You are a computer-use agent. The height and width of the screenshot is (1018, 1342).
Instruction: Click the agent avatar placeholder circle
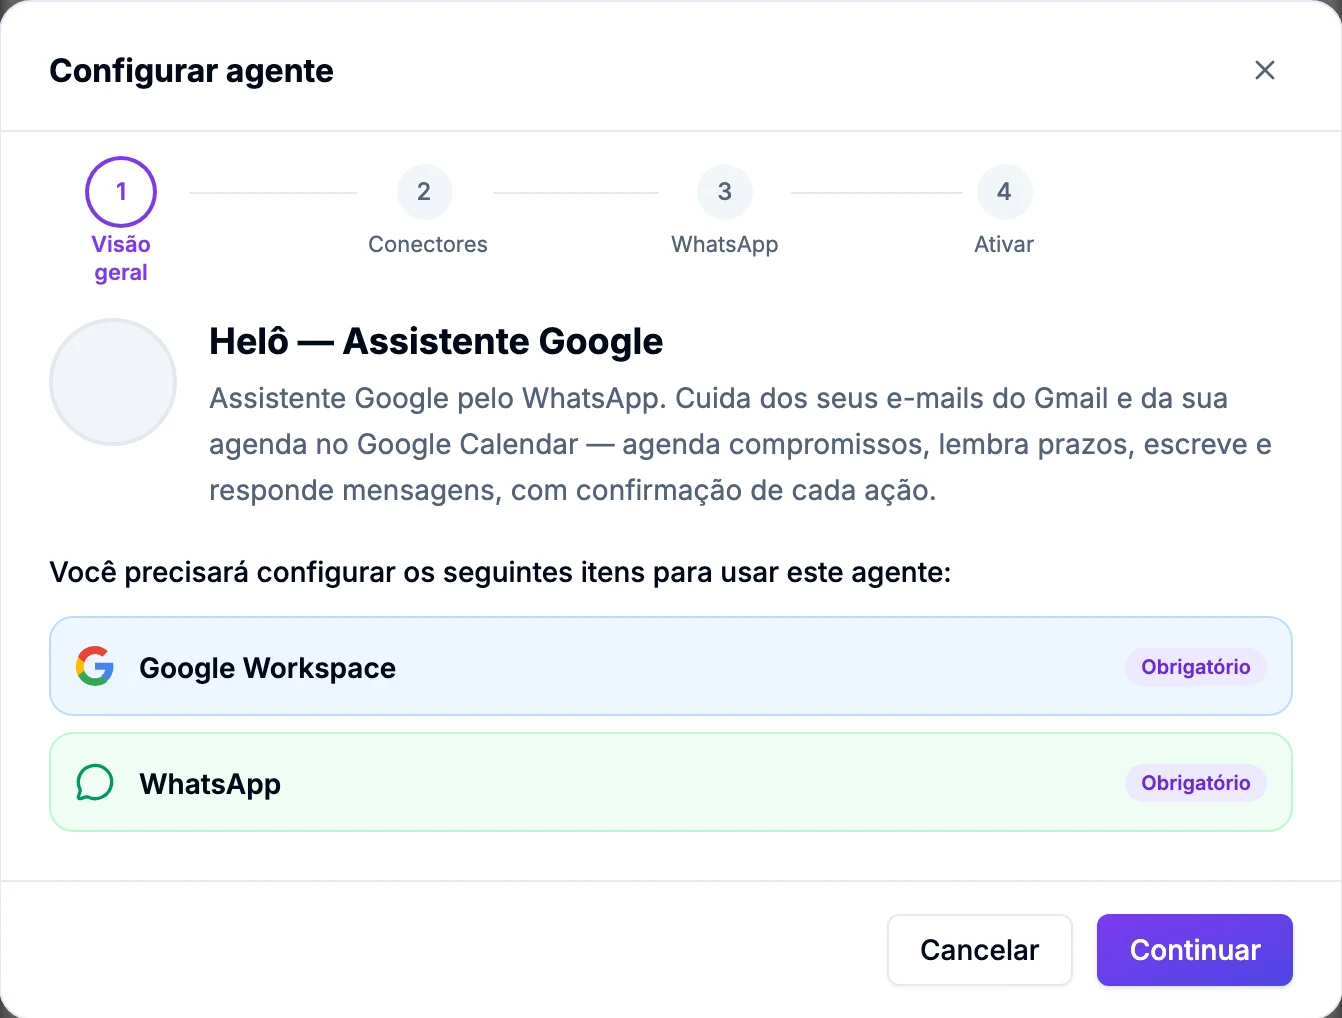point(113,382)
